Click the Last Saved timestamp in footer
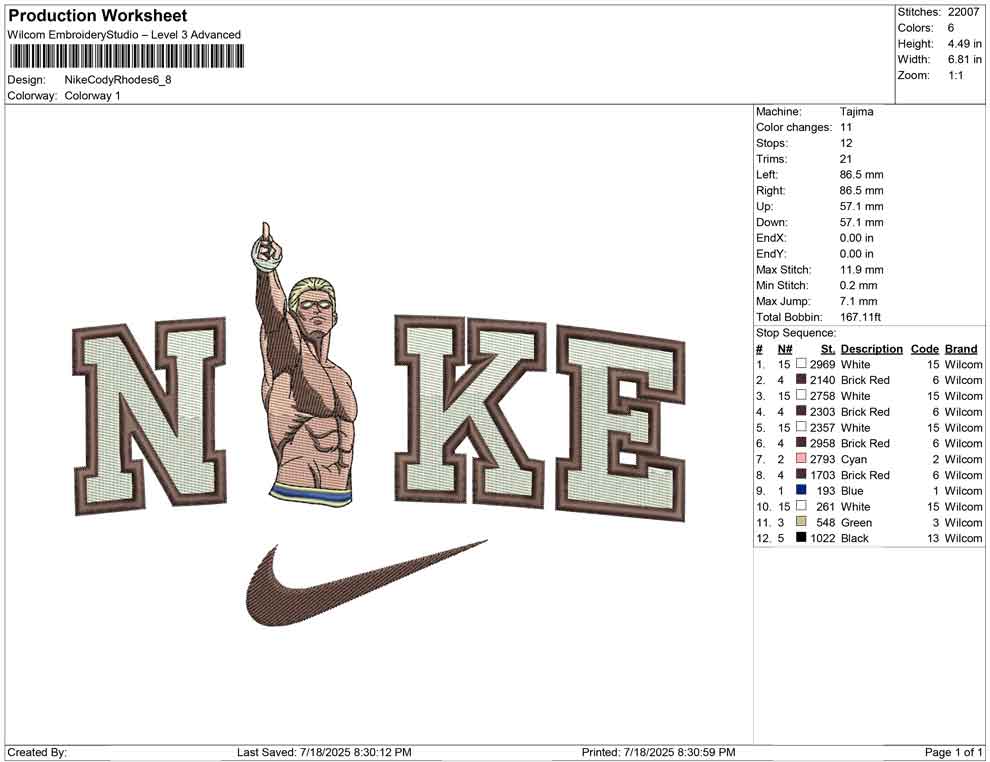 (x=324, y=752)
